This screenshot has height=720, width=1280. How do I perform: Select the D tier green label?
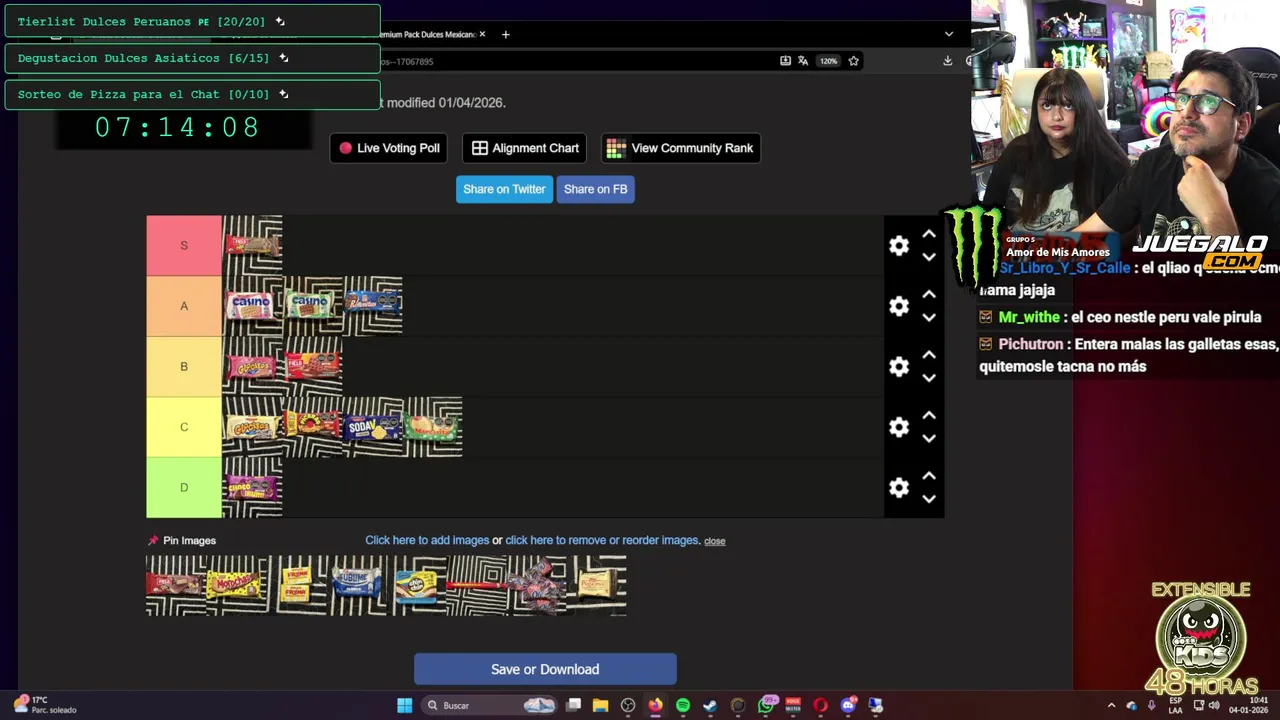[184, 487]
